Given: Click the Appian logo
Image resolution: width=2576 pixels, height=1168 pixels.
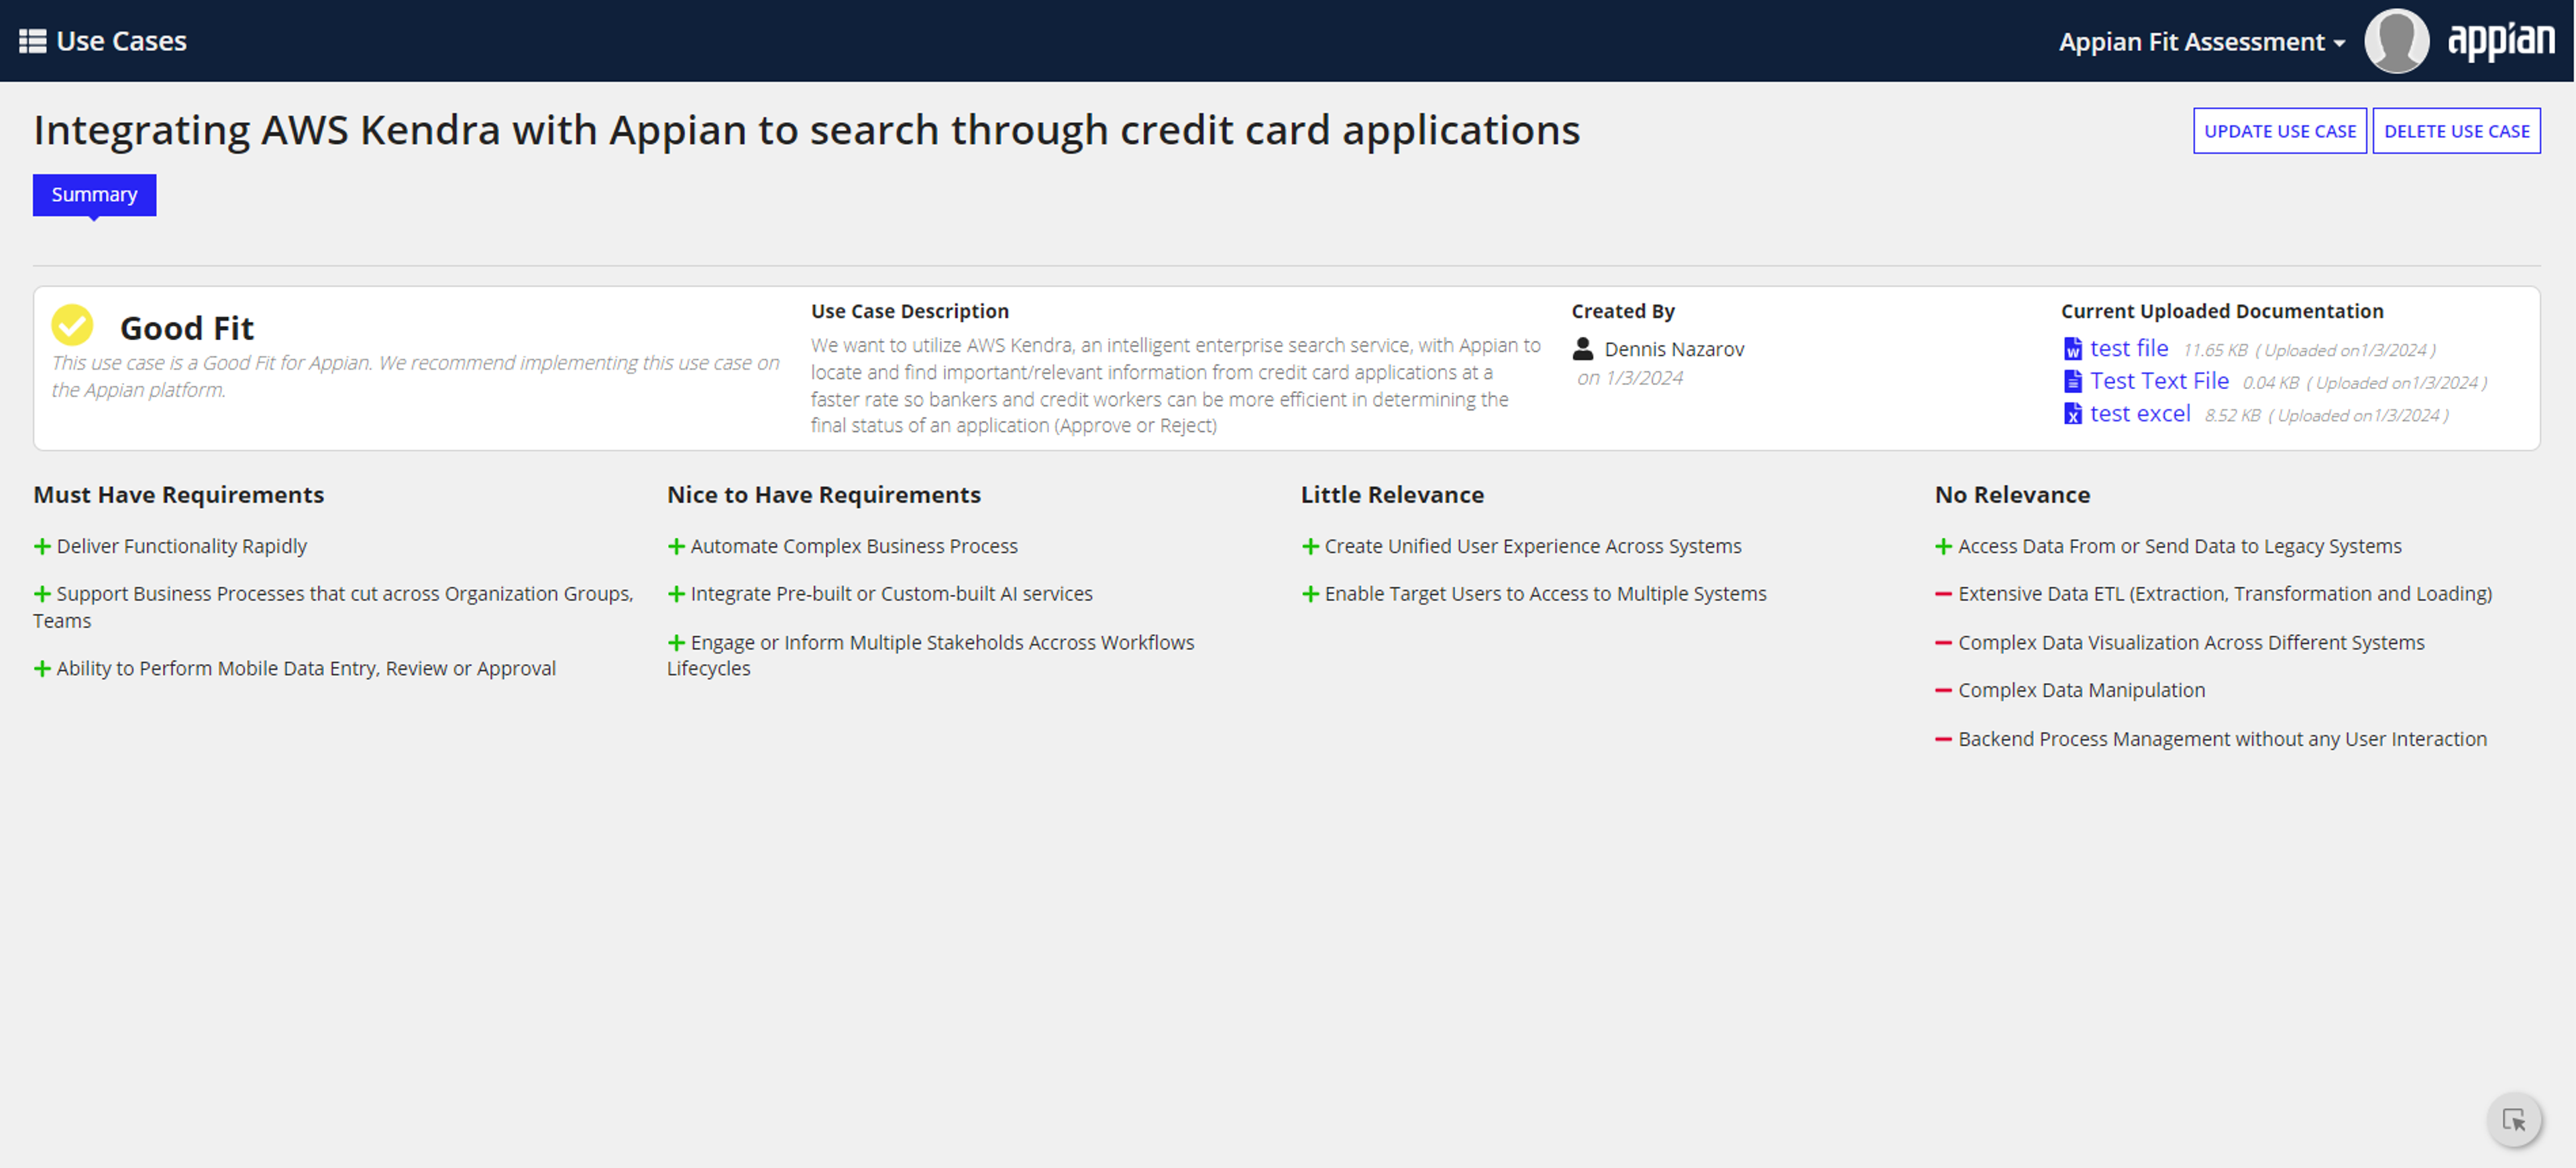Looking at the screenshot, I should coord(2500,41).
